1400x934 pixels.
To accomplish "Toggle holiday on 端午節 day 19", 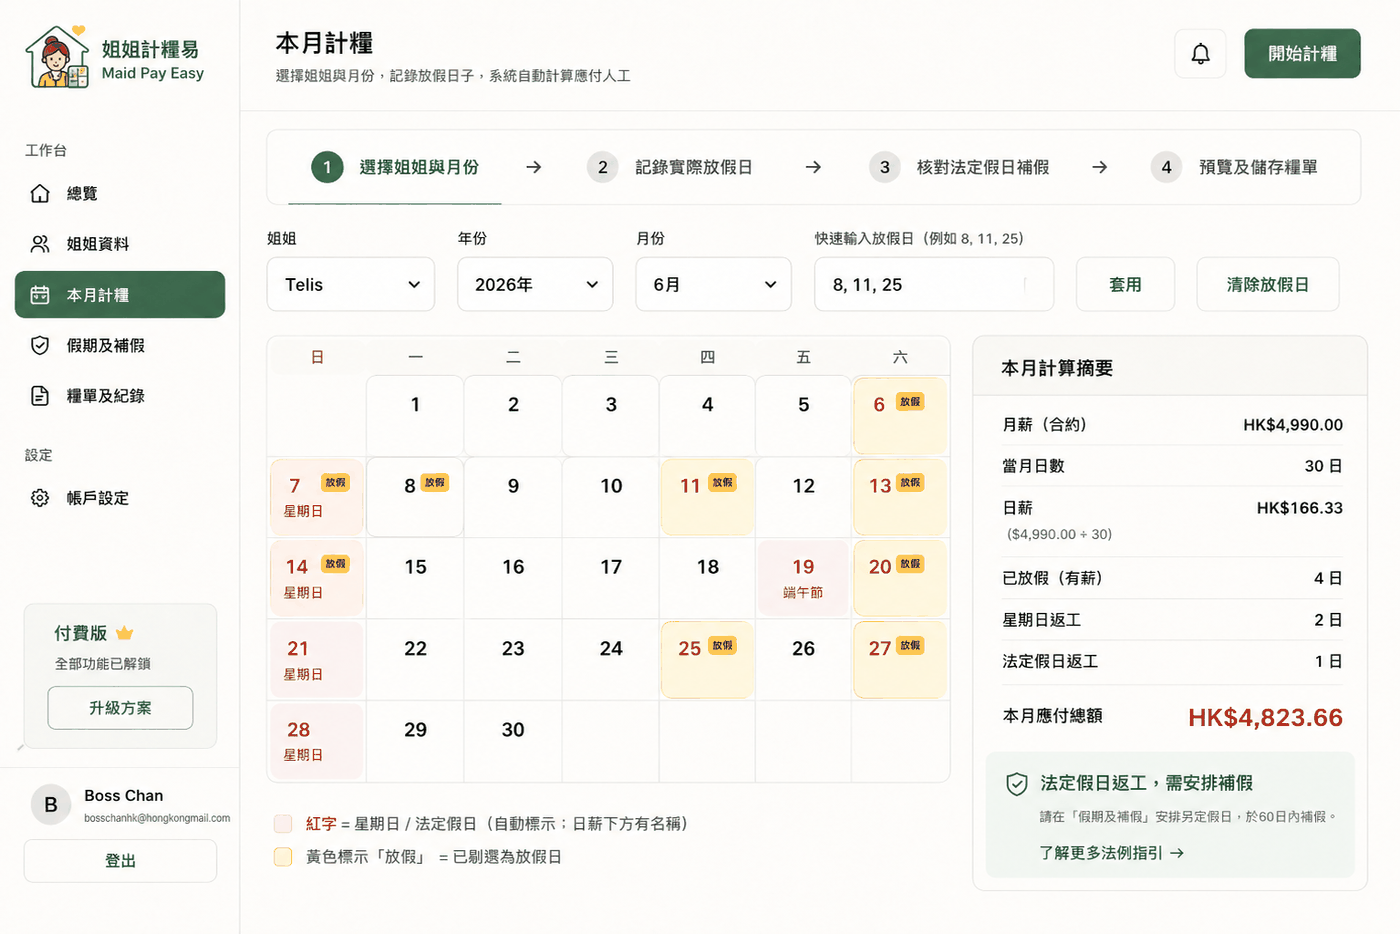I will (x=803, y=578).
